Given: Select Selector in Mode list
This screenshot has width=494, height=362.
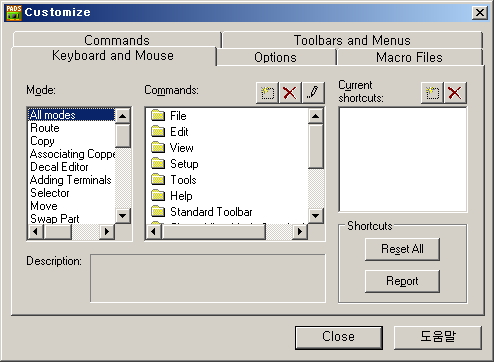Looking at the screenshot, I should (x=71, y=193).
